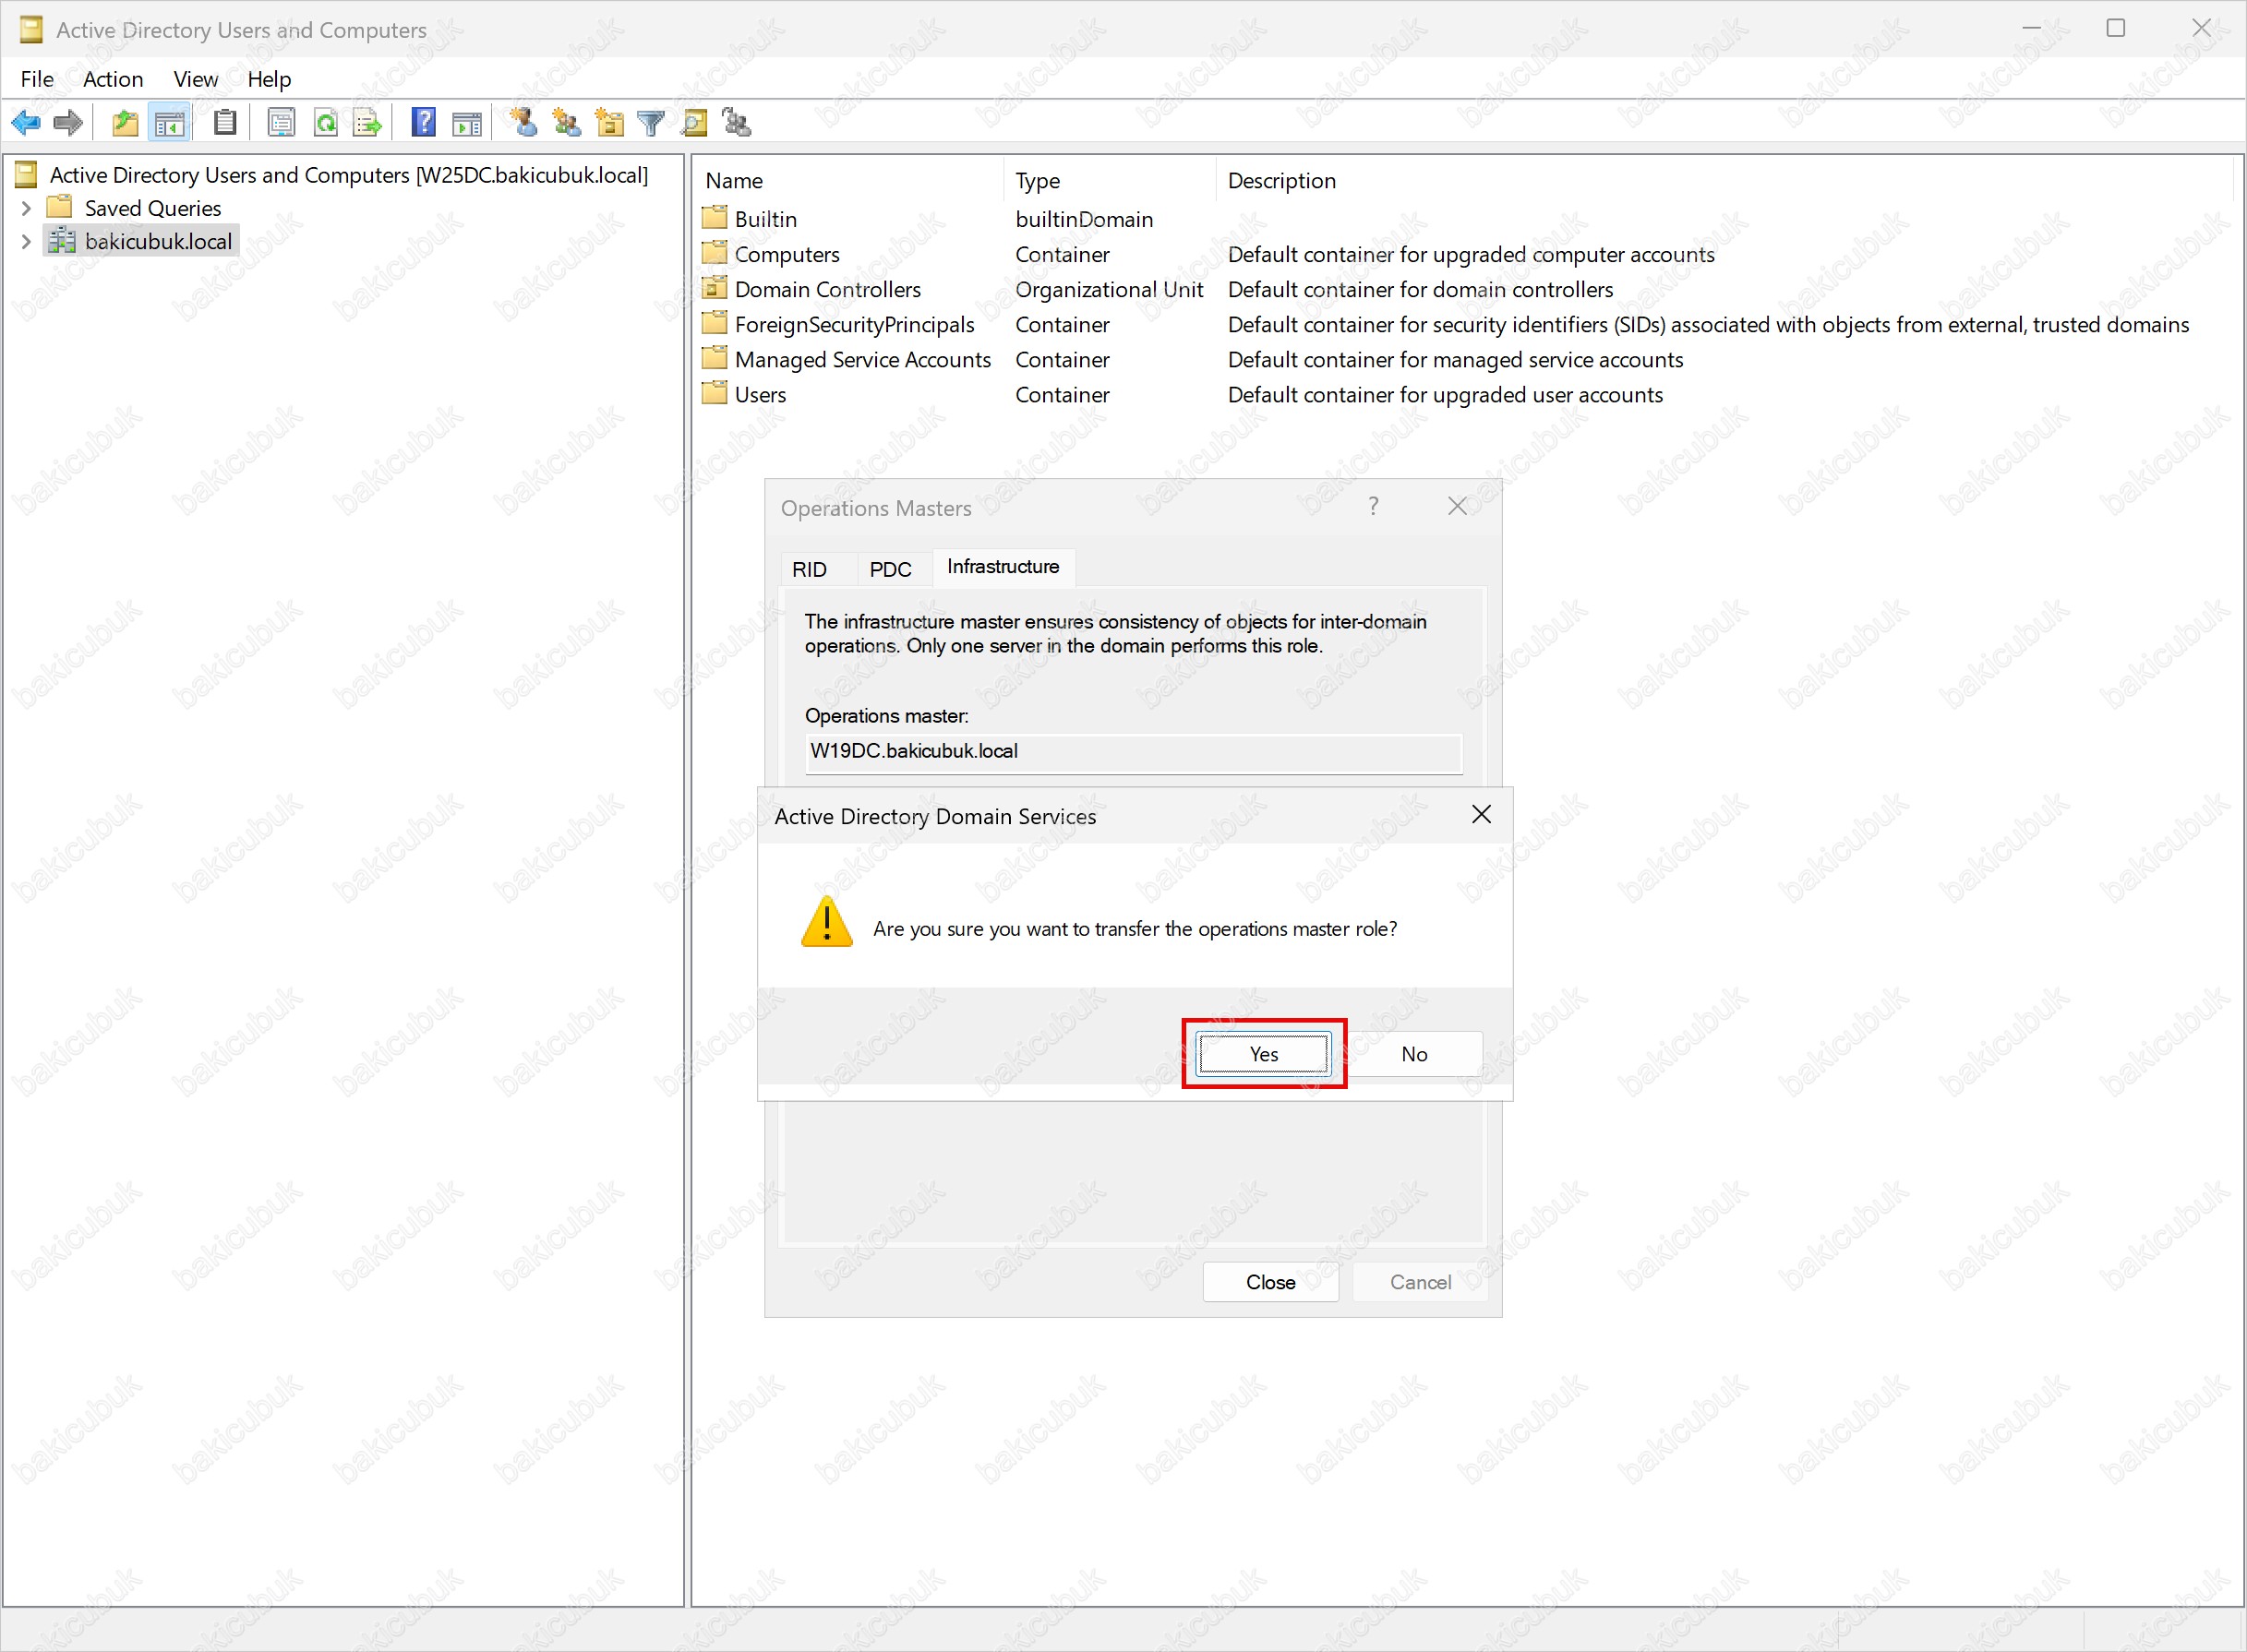Screen dimensions: 2247x1652
Task: Toggle the Show/Hide Action Pane icon
Action: (467, 123)
